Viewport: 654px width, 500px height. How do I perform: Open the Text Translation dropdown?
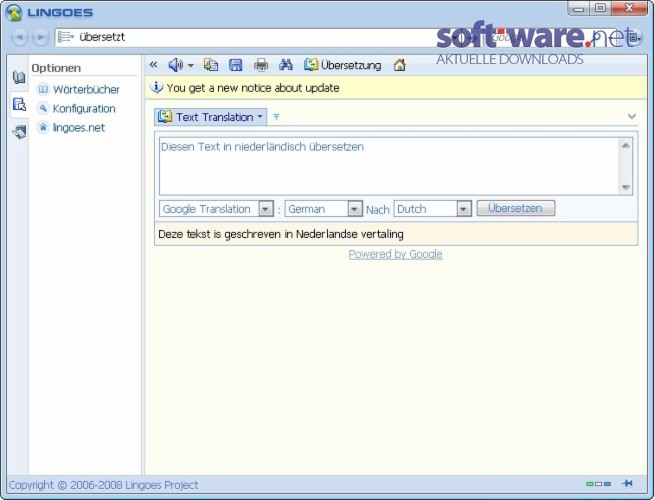[x=211, y=117]
